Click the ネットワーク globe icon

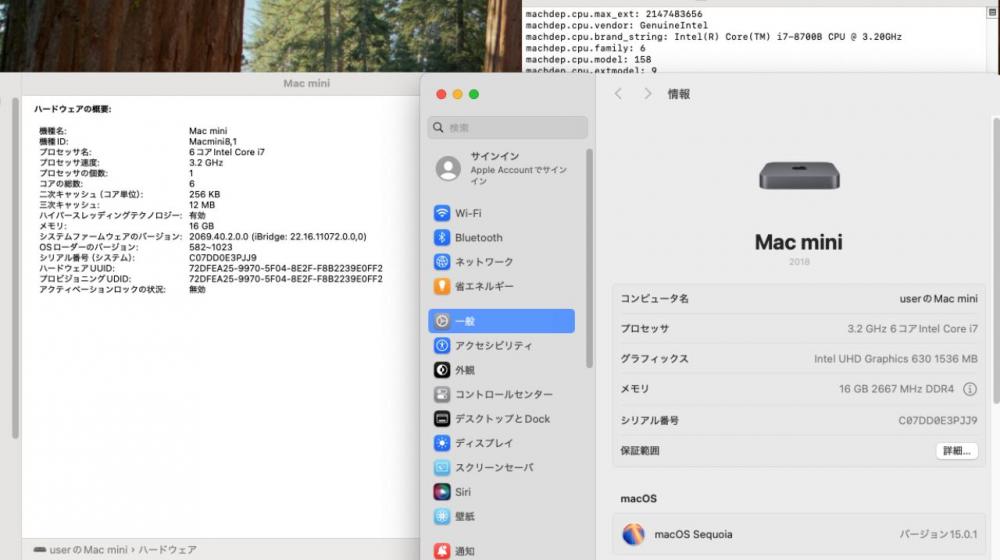tap(442, 262)
